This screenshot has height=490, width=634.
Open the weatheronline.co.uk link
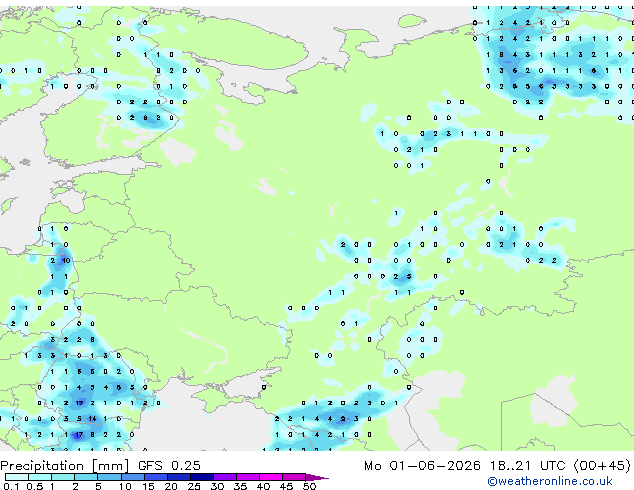coord(550,481)
